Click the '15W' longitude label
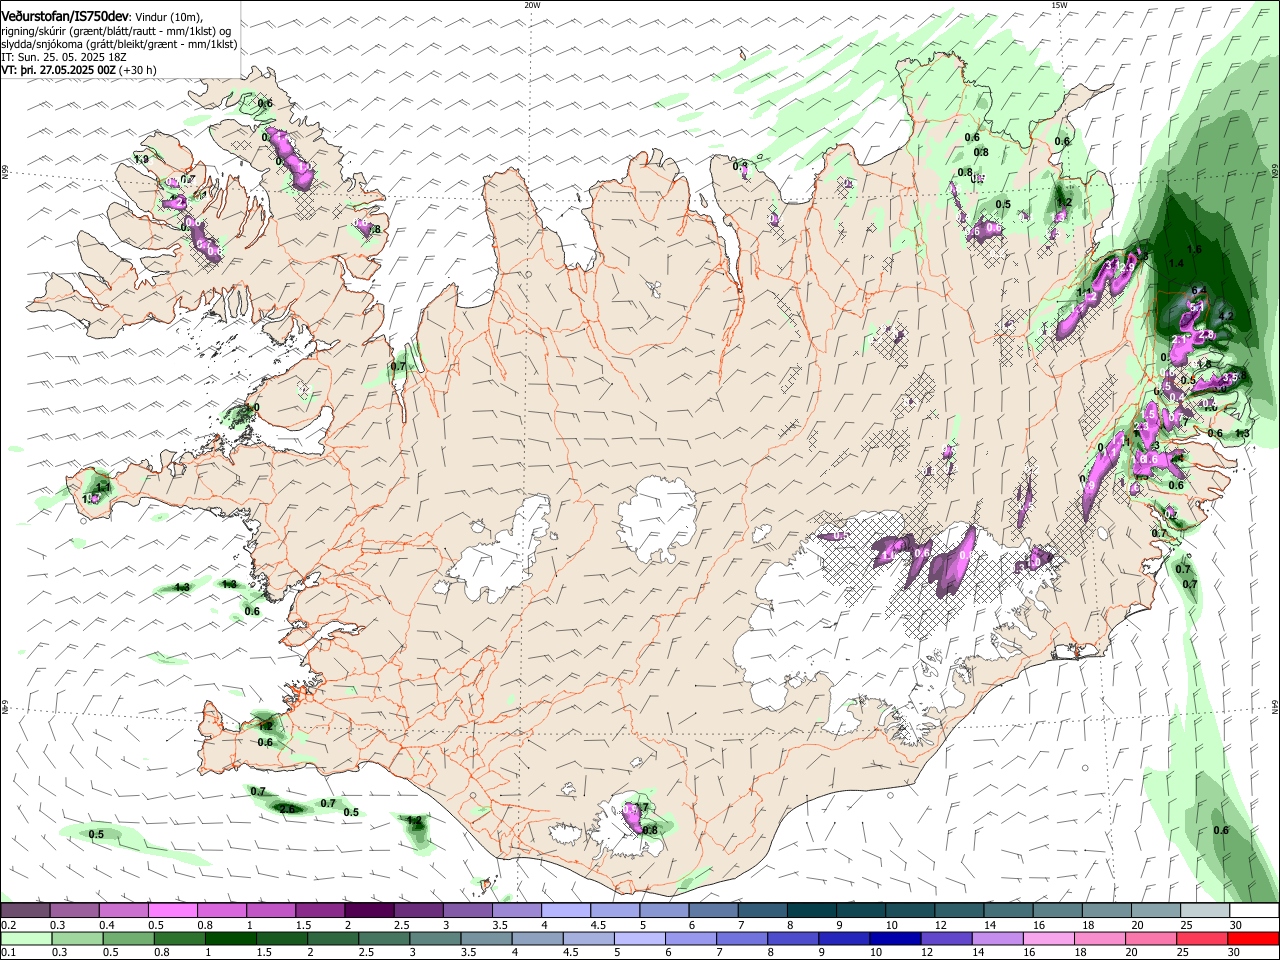Viewport: 1280px width, 960px height. (1059, 5)
